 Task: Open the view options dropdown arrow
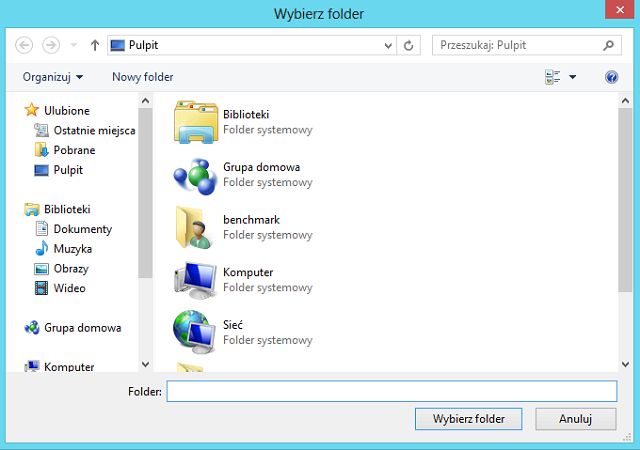pos(573,77)
